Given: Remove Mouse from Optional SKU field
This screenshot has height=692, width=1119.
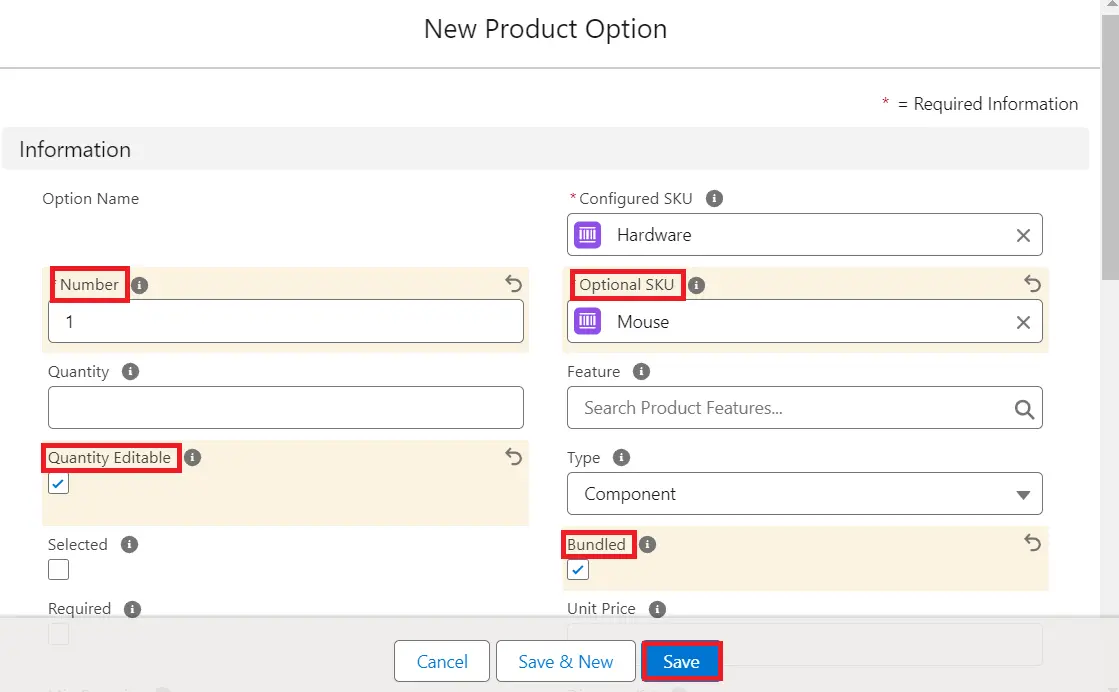Looking at the screenshot, I should (1023, 322).
